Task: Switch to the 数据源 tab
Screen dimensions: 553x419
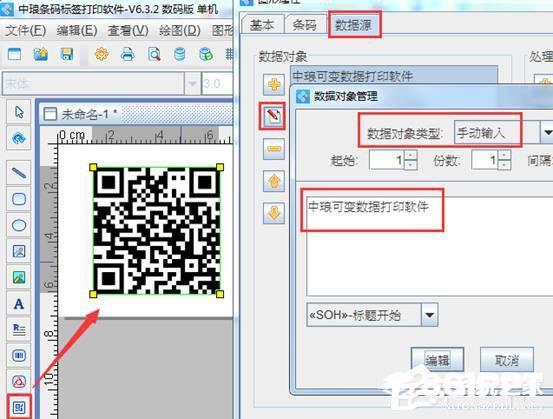Action: click(353, 25)
